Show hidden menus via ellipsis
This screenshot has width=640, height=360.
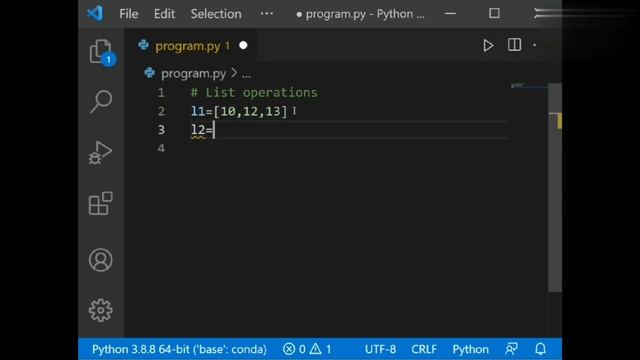(267, 14)
